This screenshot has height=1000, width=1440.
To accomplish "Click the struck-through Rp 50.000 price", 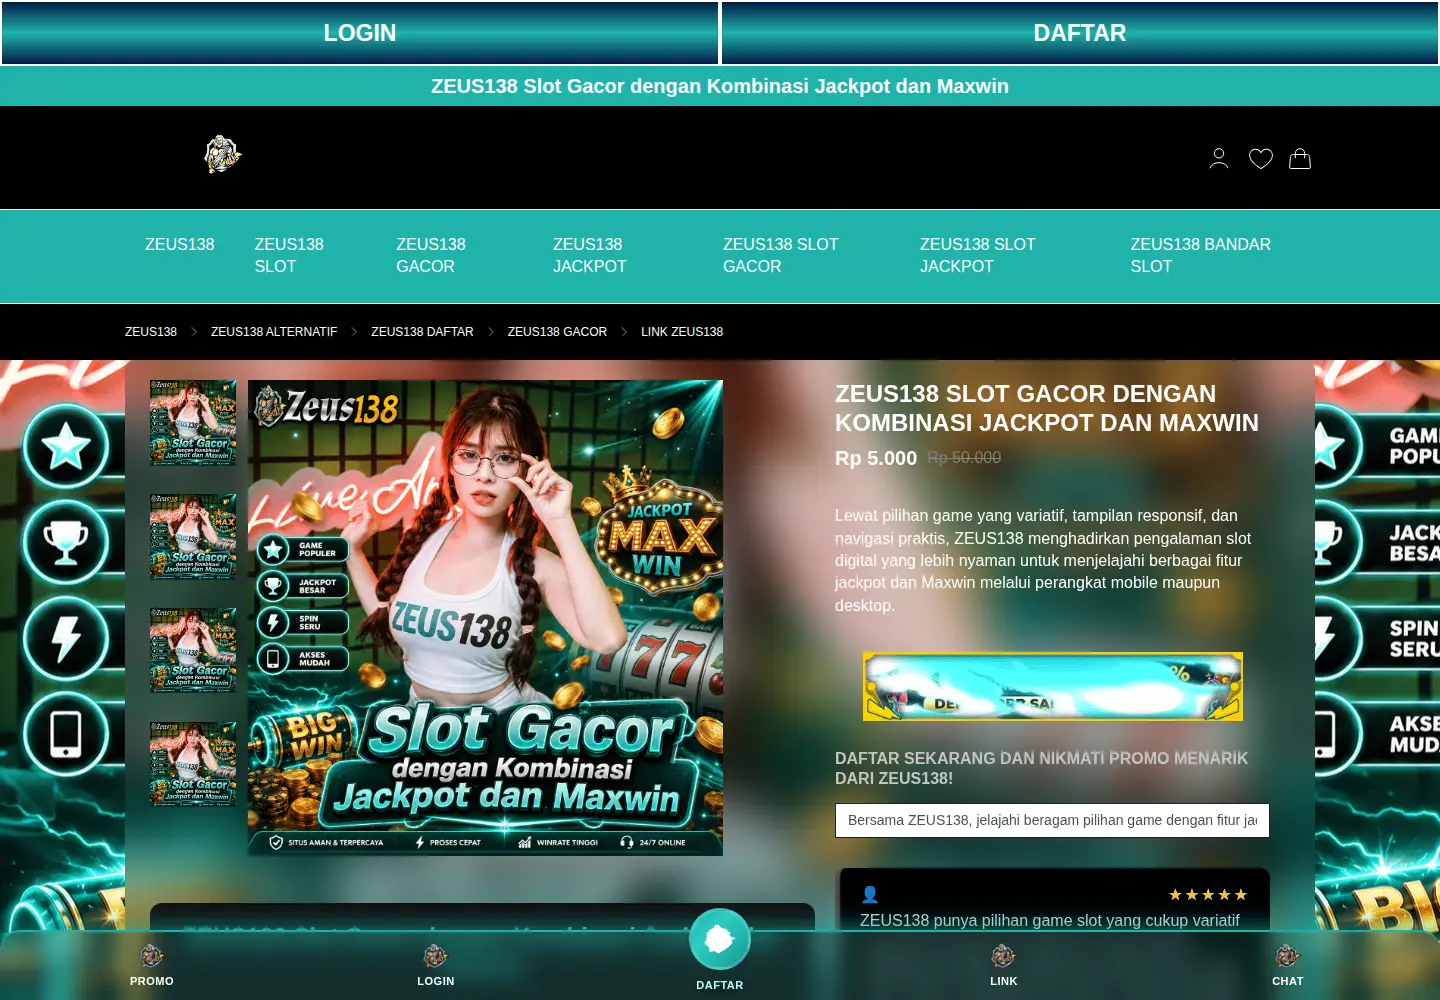I will pos(964,457).
